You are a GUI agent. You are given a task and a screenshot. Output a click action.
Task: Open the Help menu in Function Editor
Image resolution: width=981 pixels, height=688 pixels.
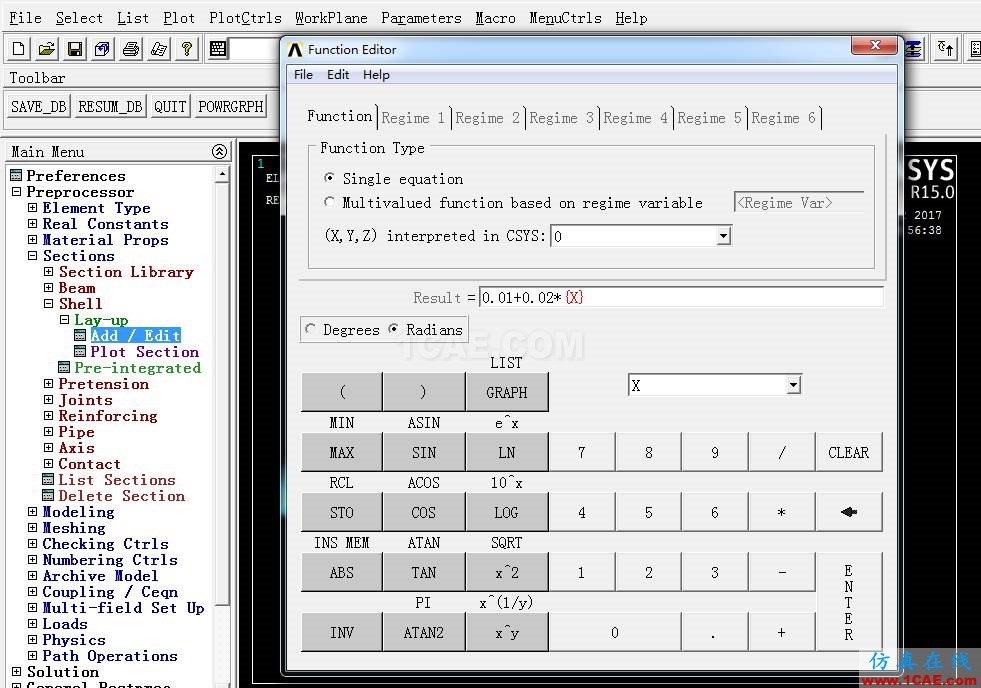[x=376, y=74]
